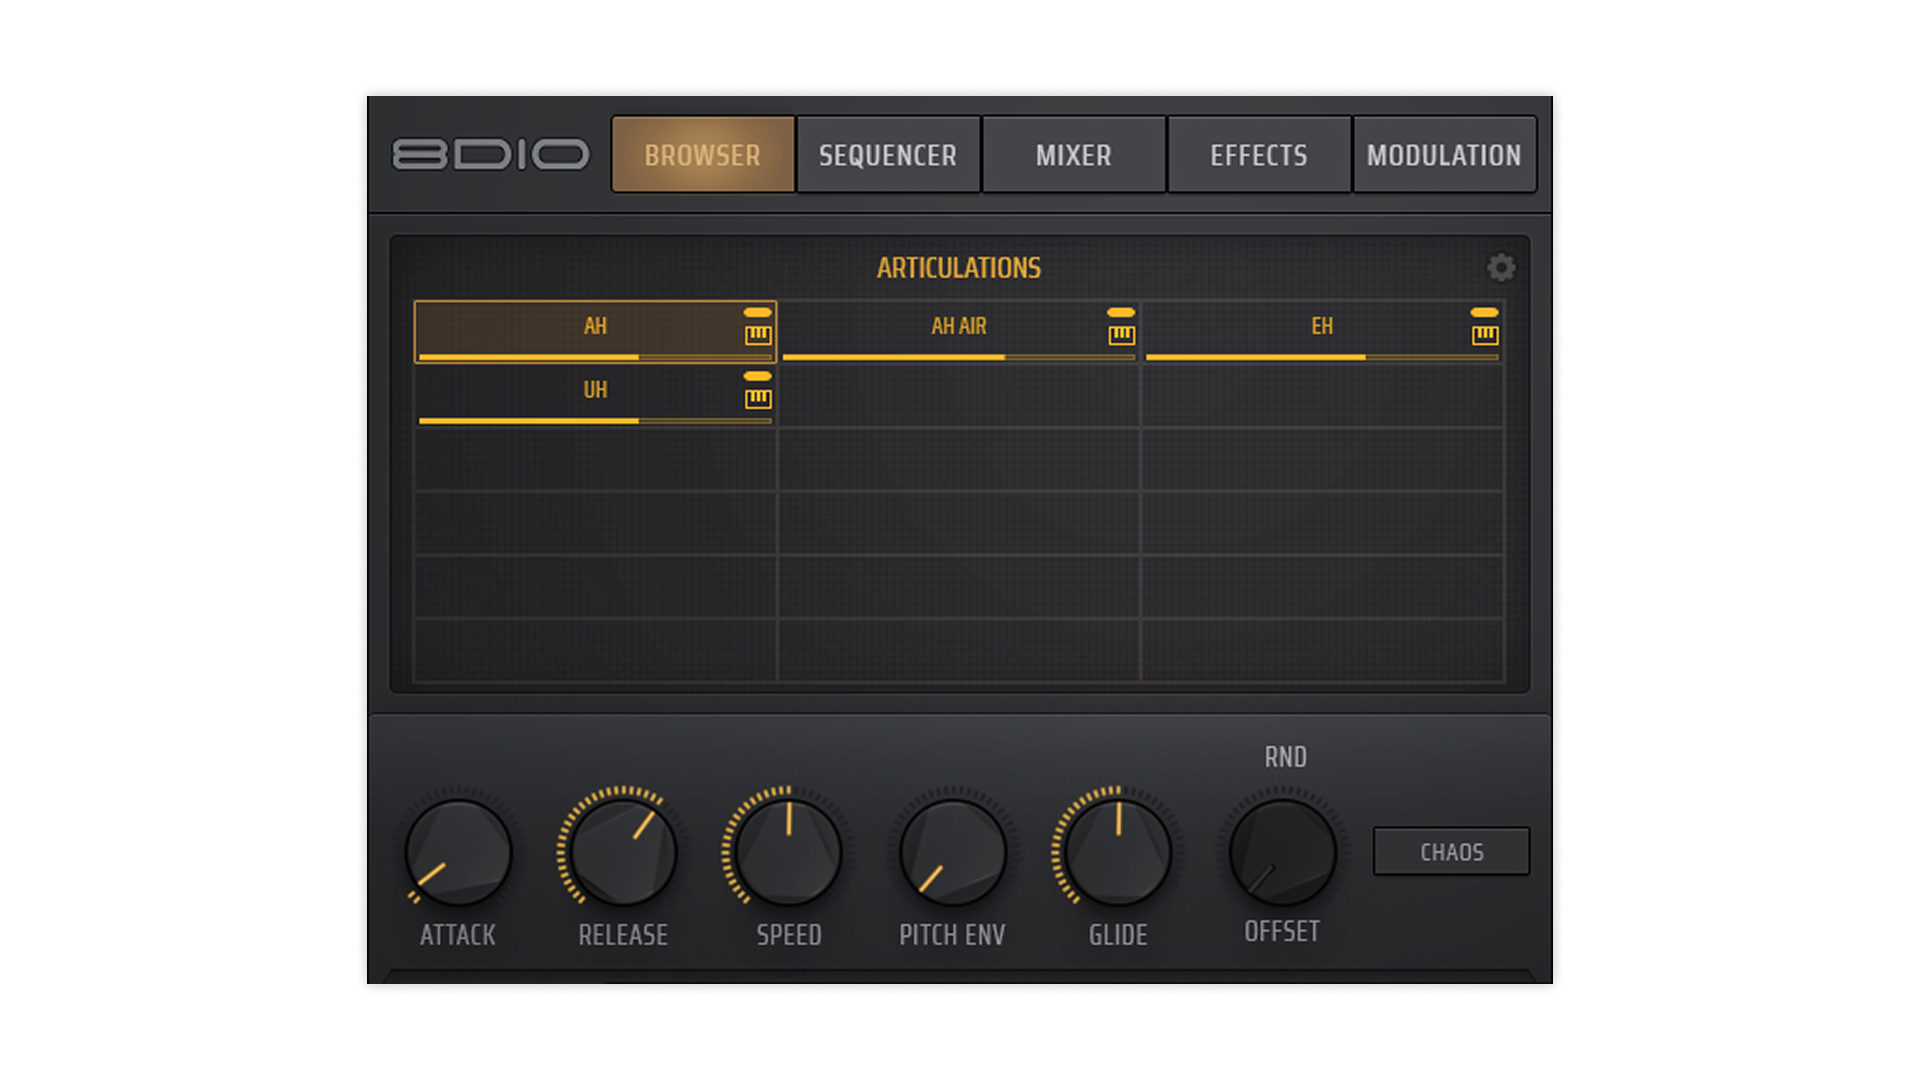Click the Attack knob
This screenshot has height=1080, width=1920.
[x=458, y=852]
